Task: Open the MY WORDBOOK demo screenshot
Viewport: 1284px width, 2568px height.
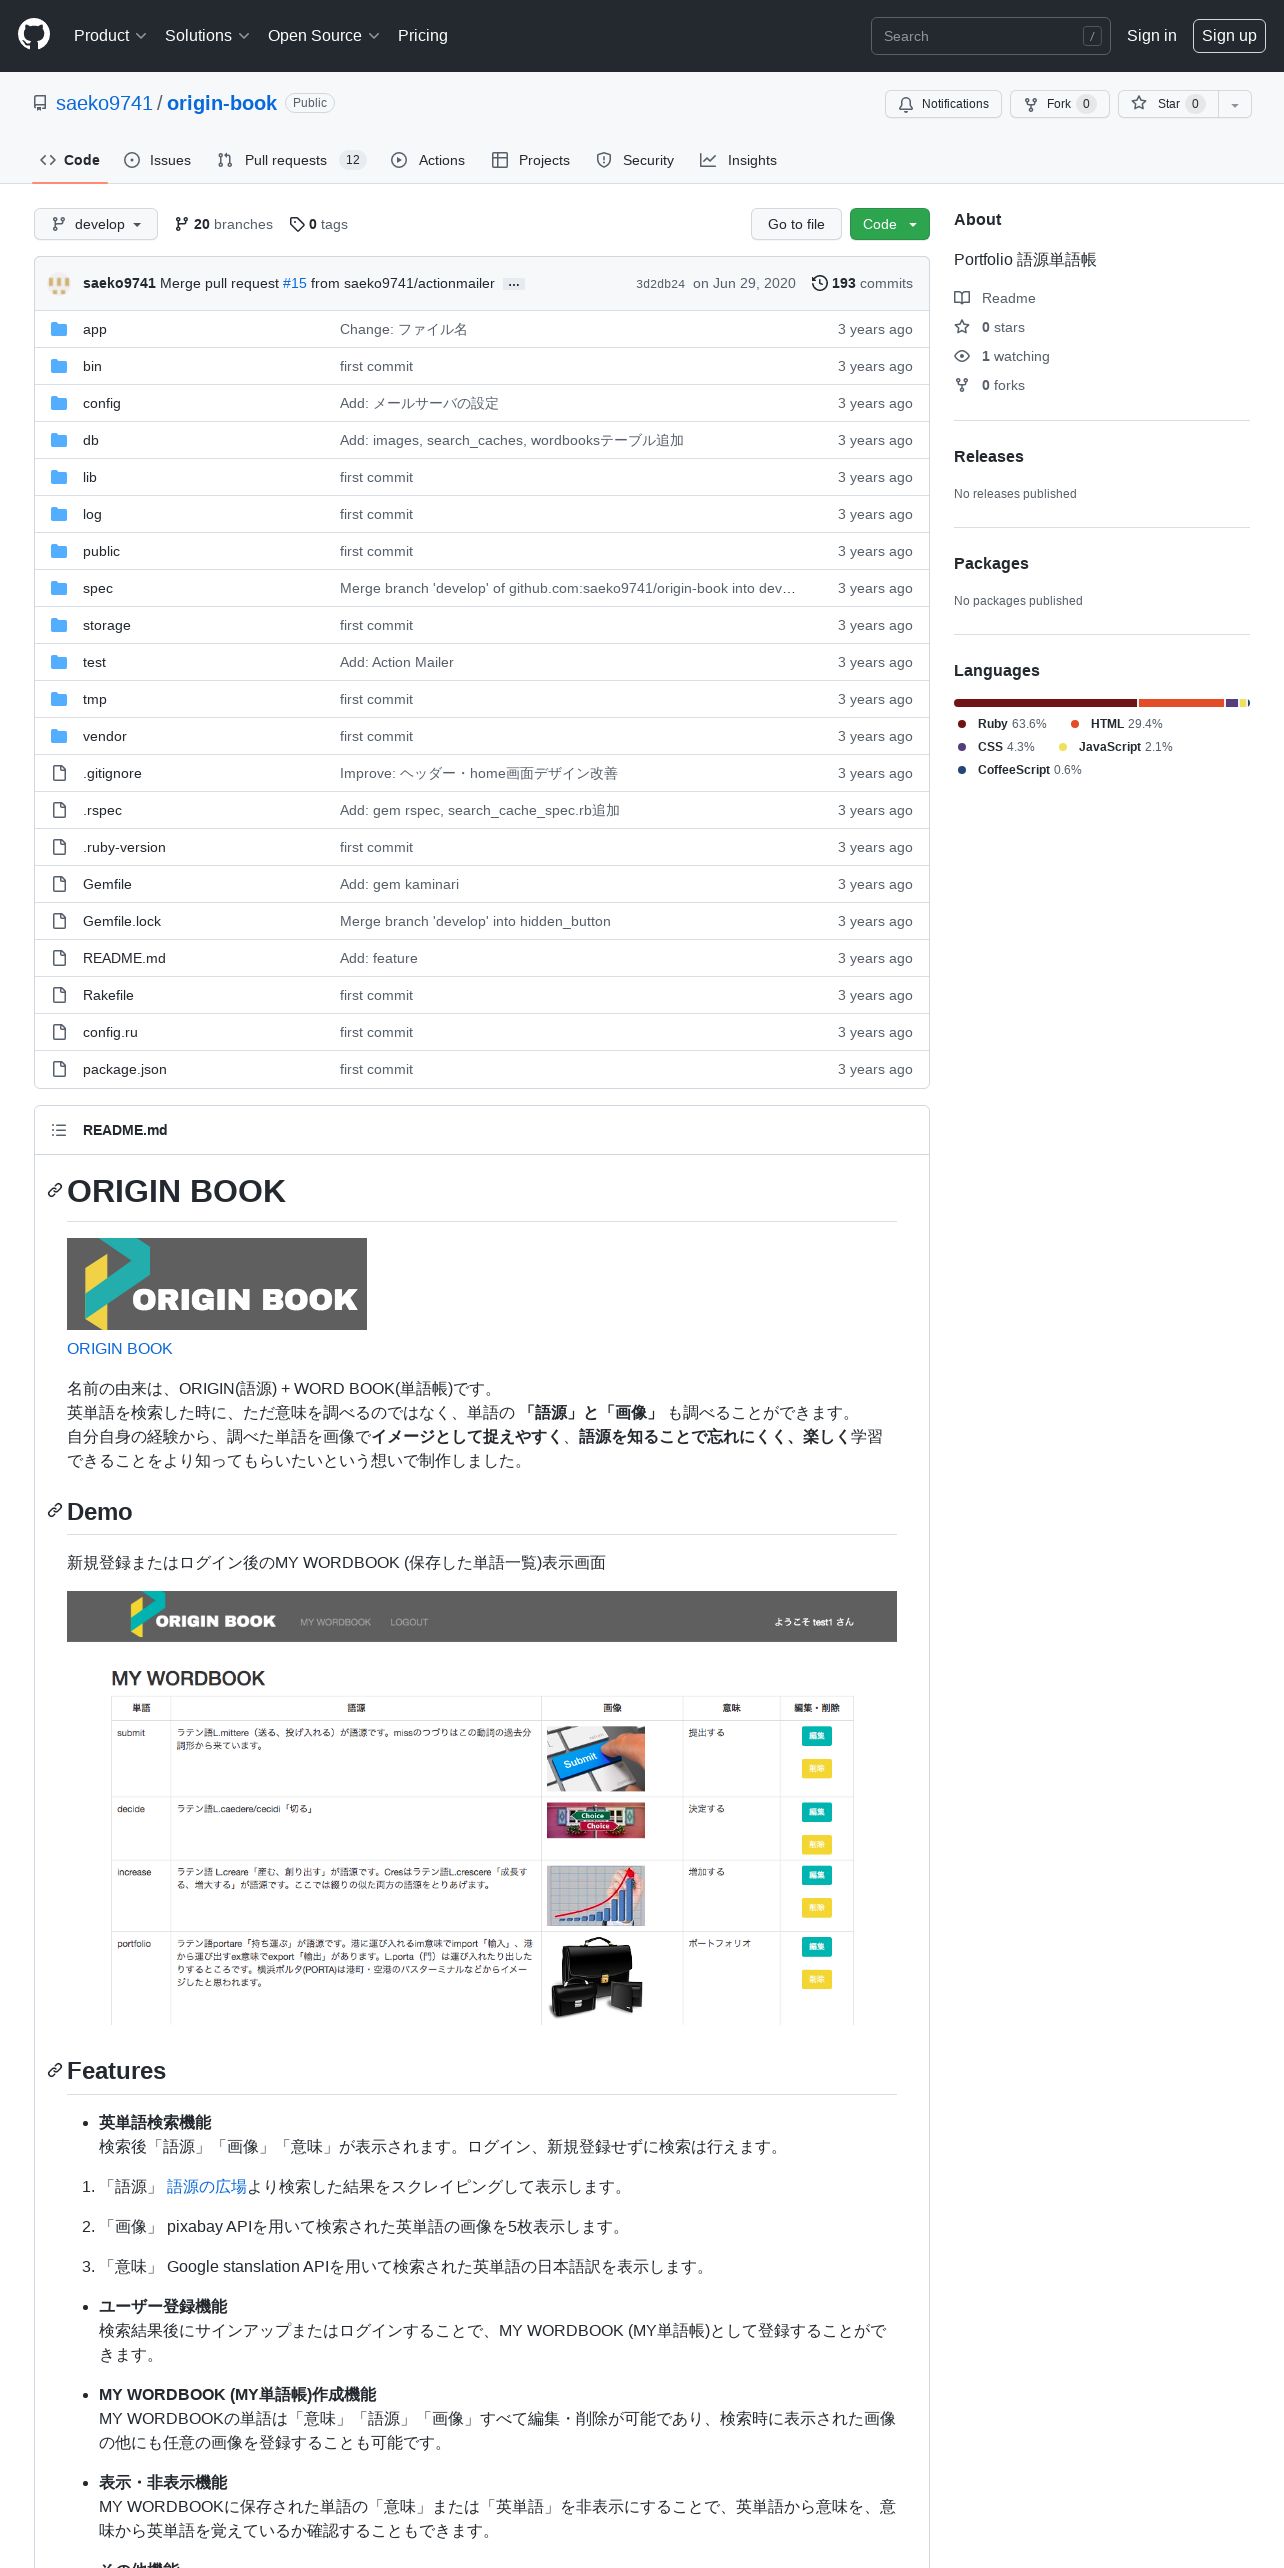Action: pos(482,1808)
